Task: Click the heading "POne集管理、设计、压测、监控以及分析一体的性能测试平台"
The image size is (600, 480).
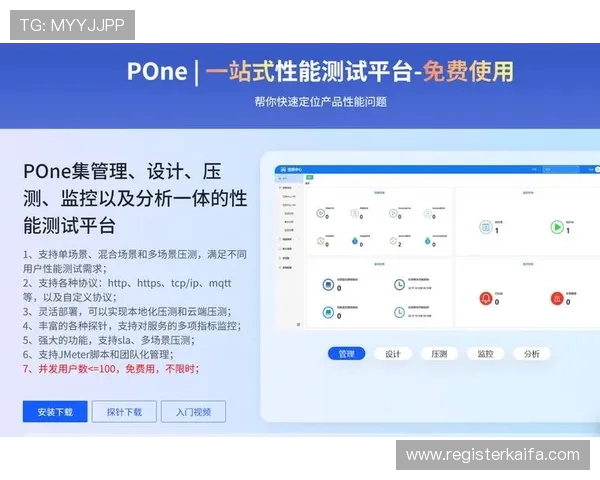Action: (x=135, y=198)
